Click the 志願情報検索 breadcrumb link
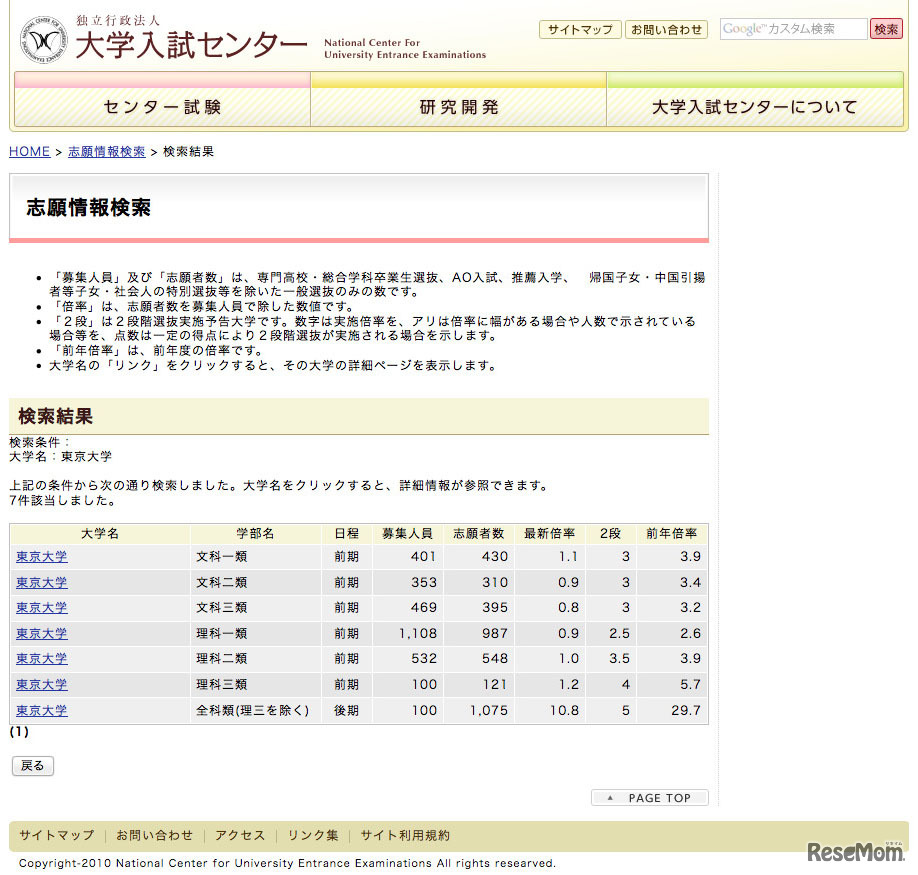The width and height of the screenshot is (918, 875). (x=106, y=152)
